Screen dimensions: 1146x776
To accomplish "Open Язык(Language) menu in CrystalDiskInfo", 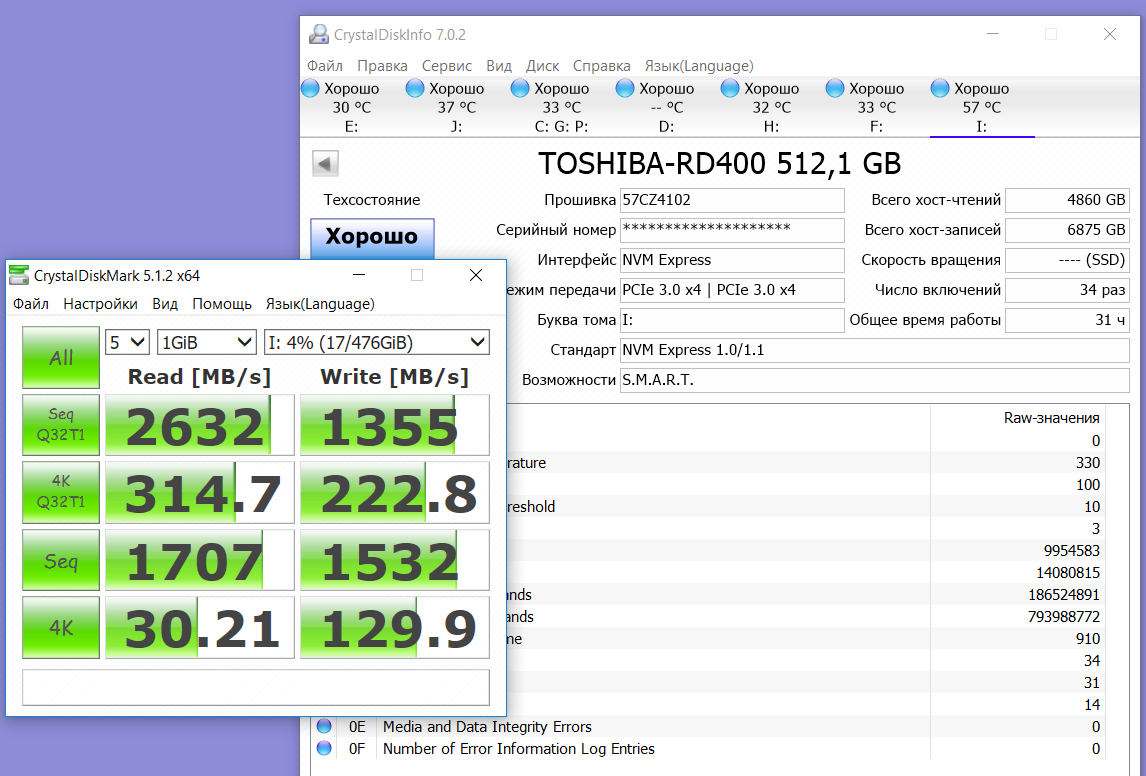I will point(699,66).
